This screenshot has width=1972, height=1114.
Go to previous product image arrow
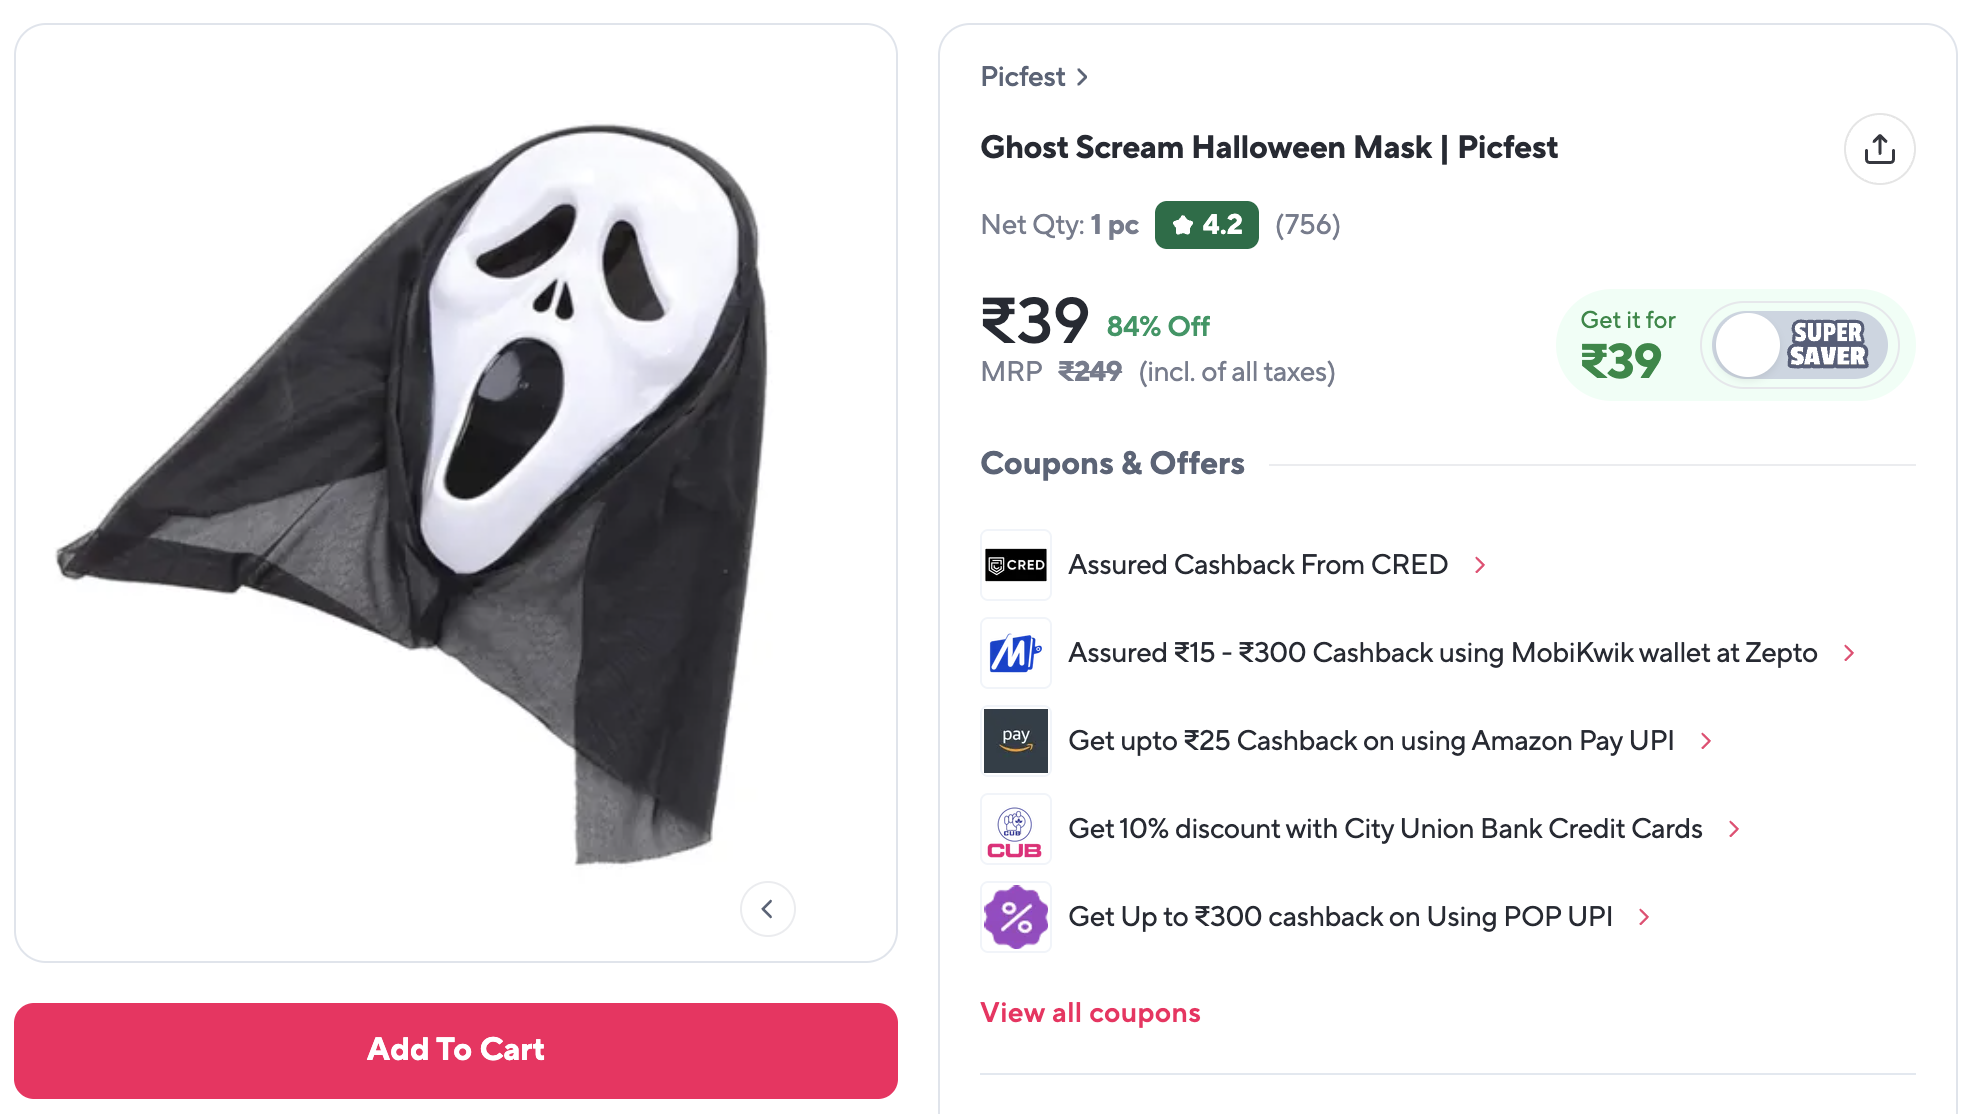point(767,909)
